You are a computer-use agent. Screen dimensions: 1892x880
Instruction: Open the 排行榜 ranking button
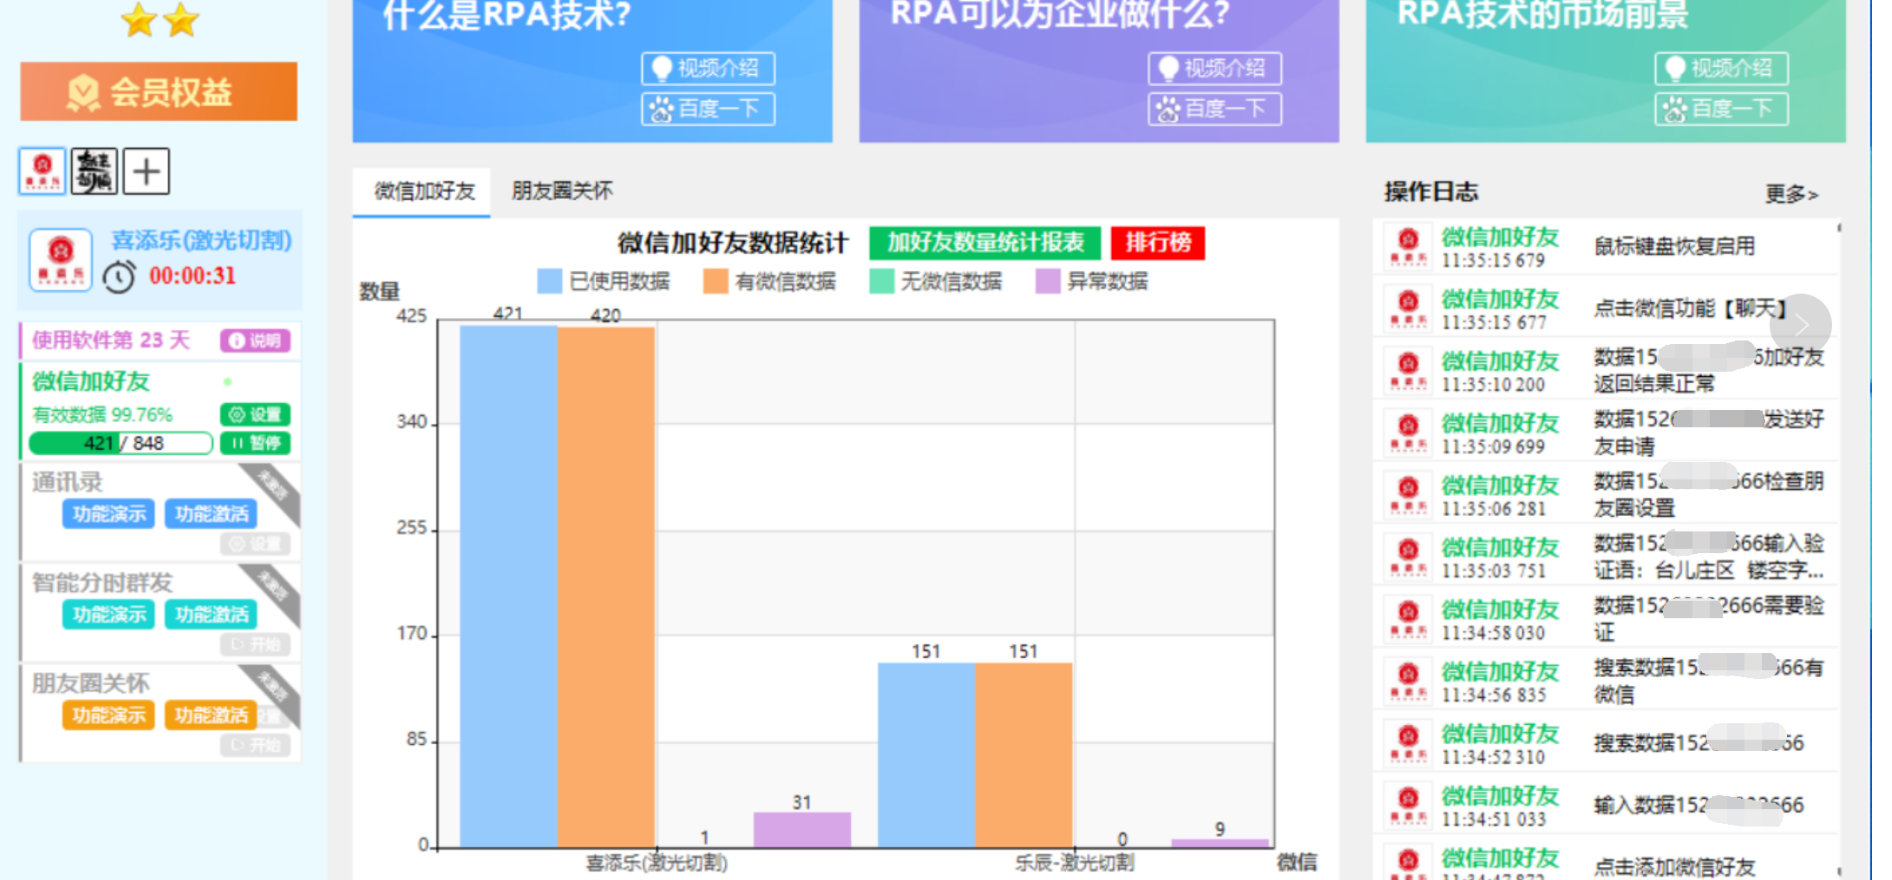[x=1158, y=243]
